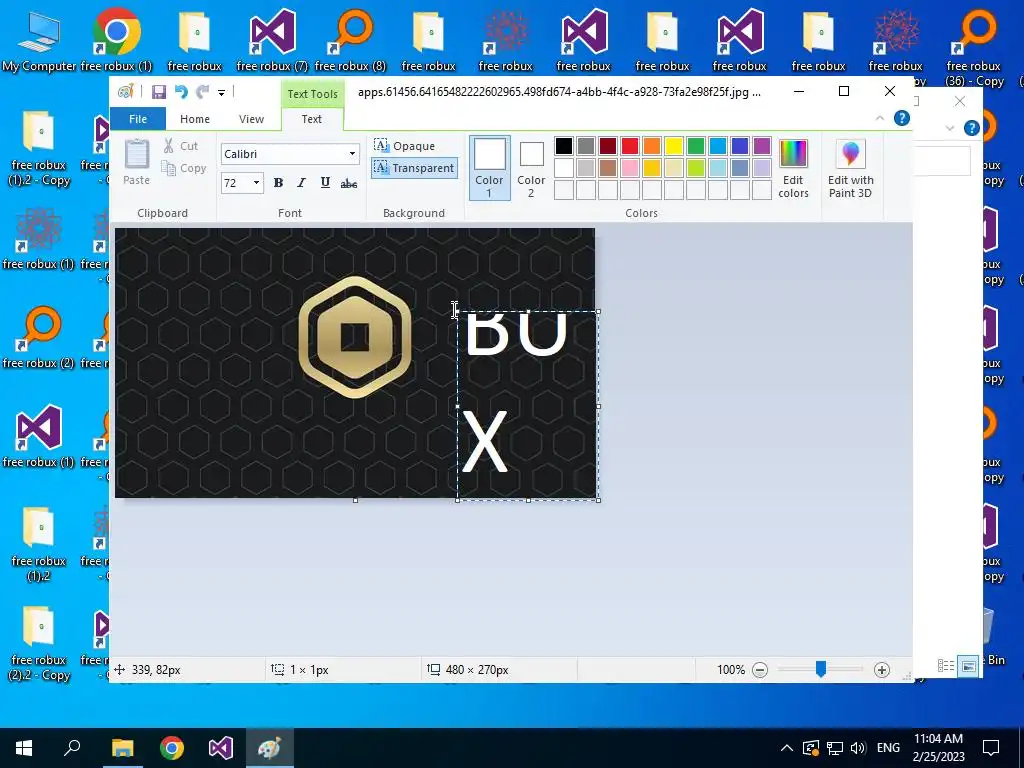
Task: Select Opaque background option
Action: tap(404, 146)
